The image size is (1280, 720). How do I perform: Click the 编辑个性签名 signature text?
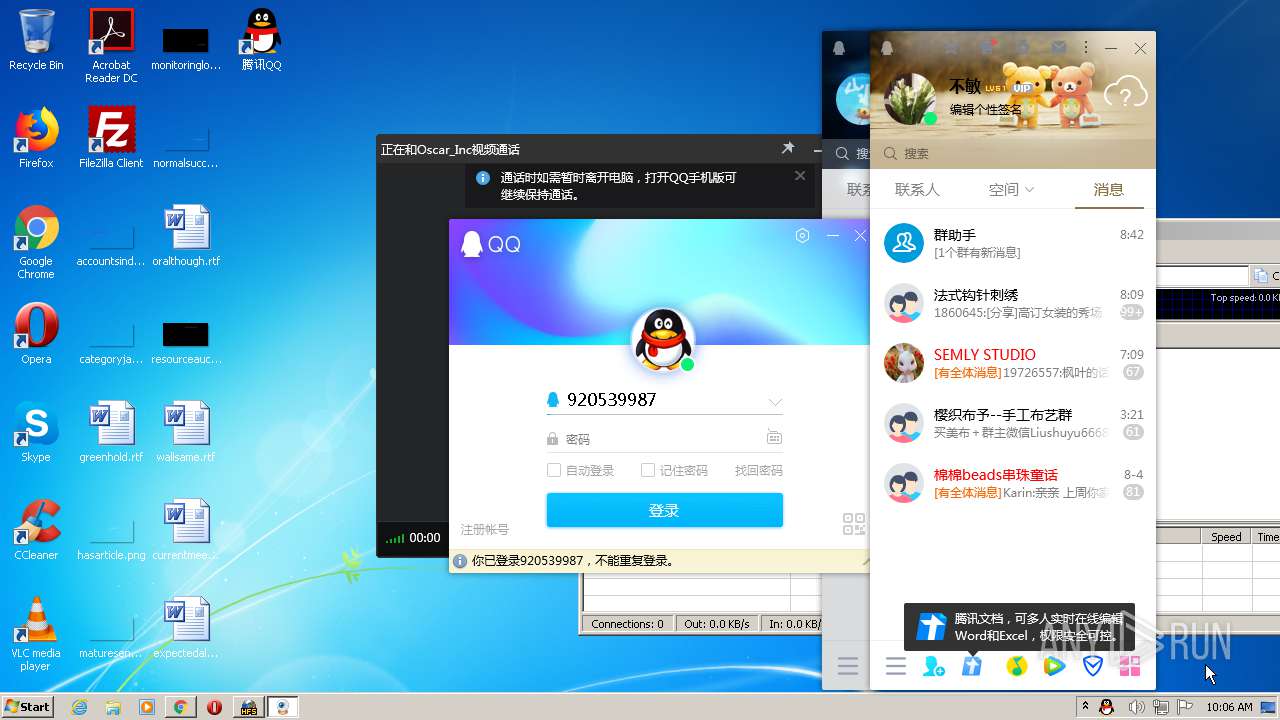point(986,109)
